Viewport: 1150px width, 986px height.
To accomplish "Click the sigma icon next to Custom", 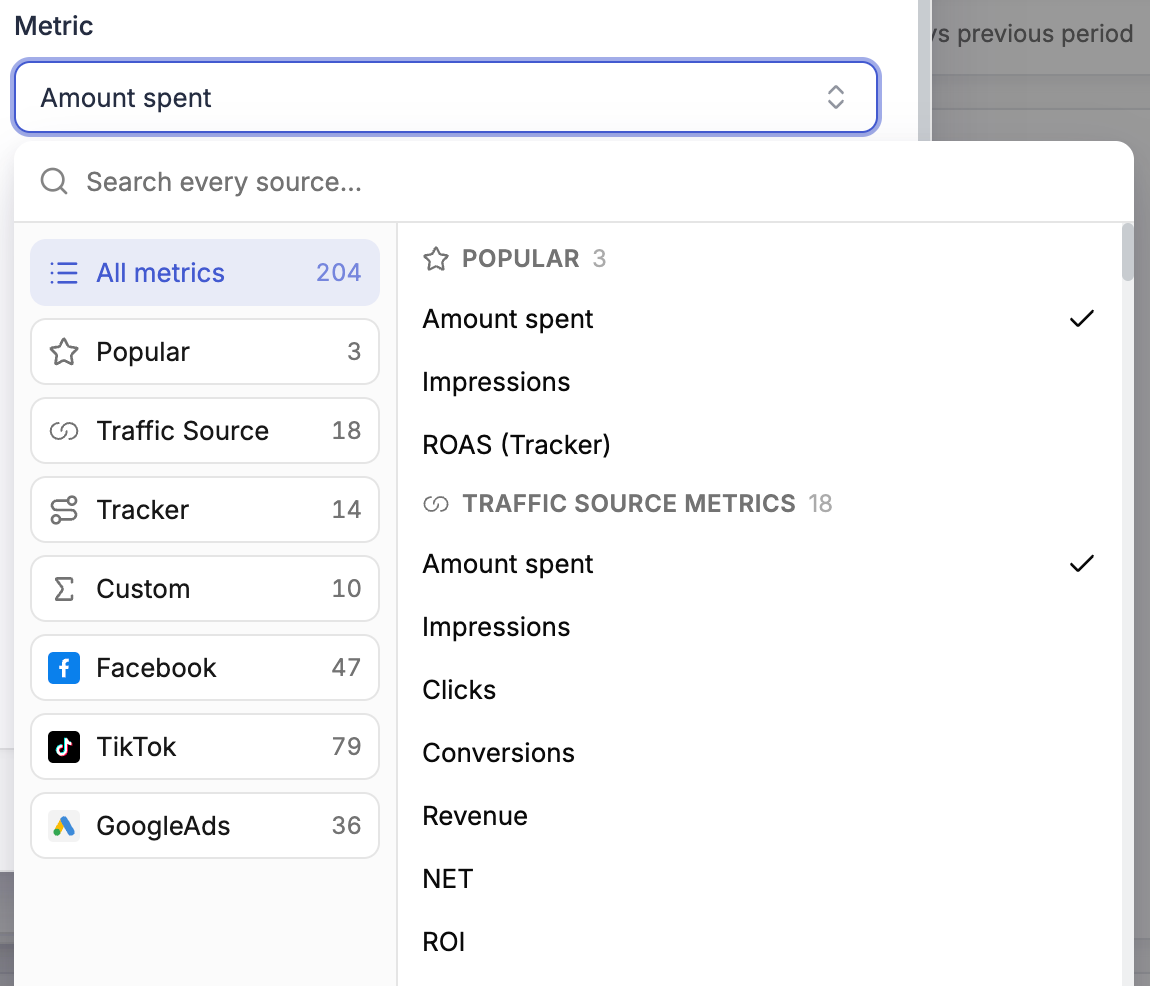I will pos(64,589).
